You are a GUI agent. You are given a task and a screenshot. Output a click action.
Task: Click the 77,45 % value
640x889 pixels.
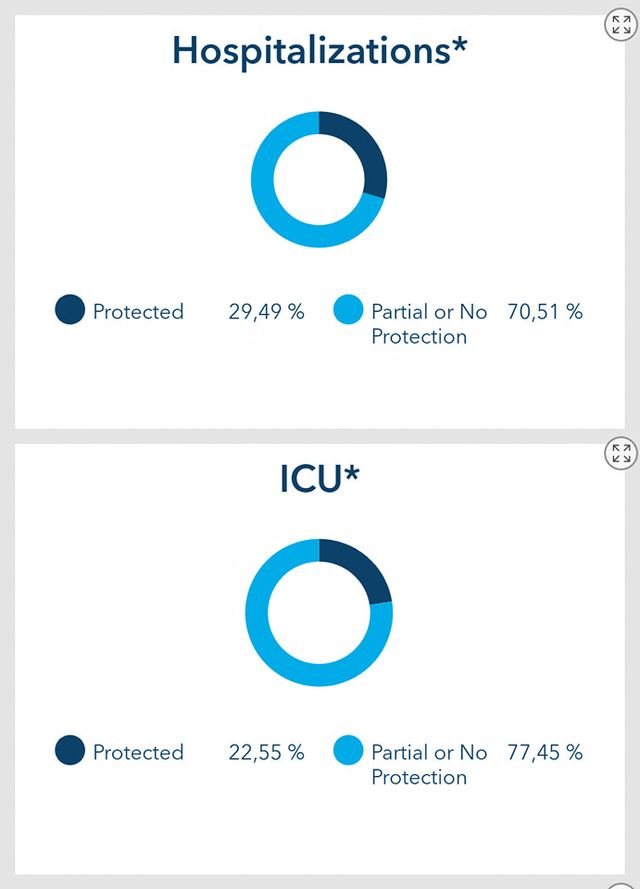[x=545, y=752]
